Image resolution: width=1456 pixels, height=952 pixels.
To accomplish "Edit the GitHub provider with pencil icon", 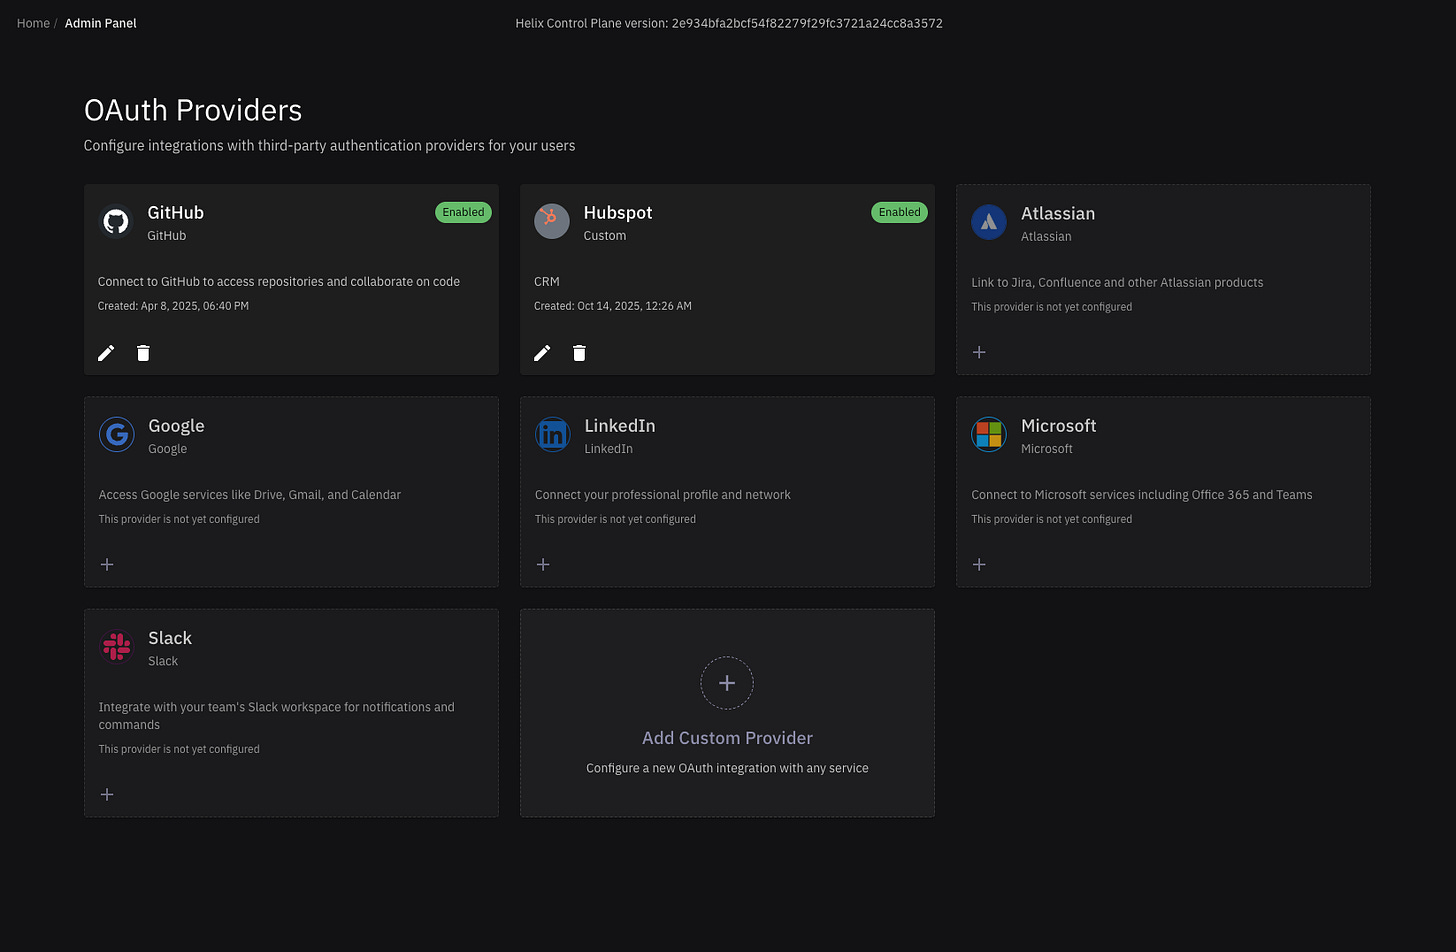I will pyautogui.click(x=106, y=353).
